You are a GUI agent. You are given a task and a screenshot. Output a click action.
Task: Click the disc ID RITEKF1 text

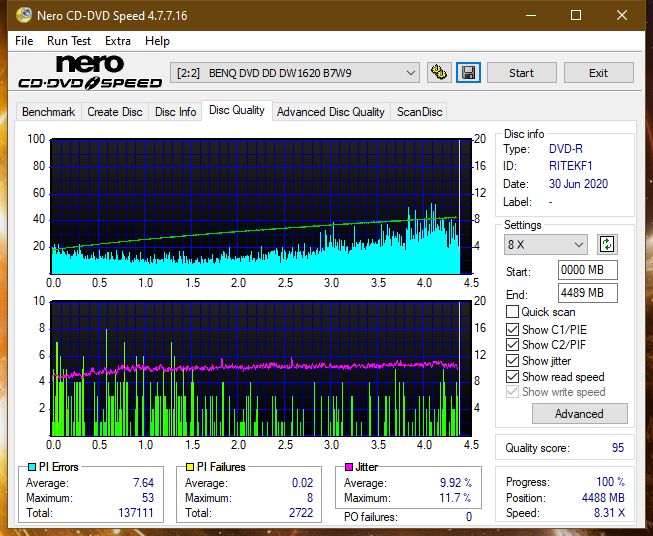pyautogui.click(x=570, y=166)
